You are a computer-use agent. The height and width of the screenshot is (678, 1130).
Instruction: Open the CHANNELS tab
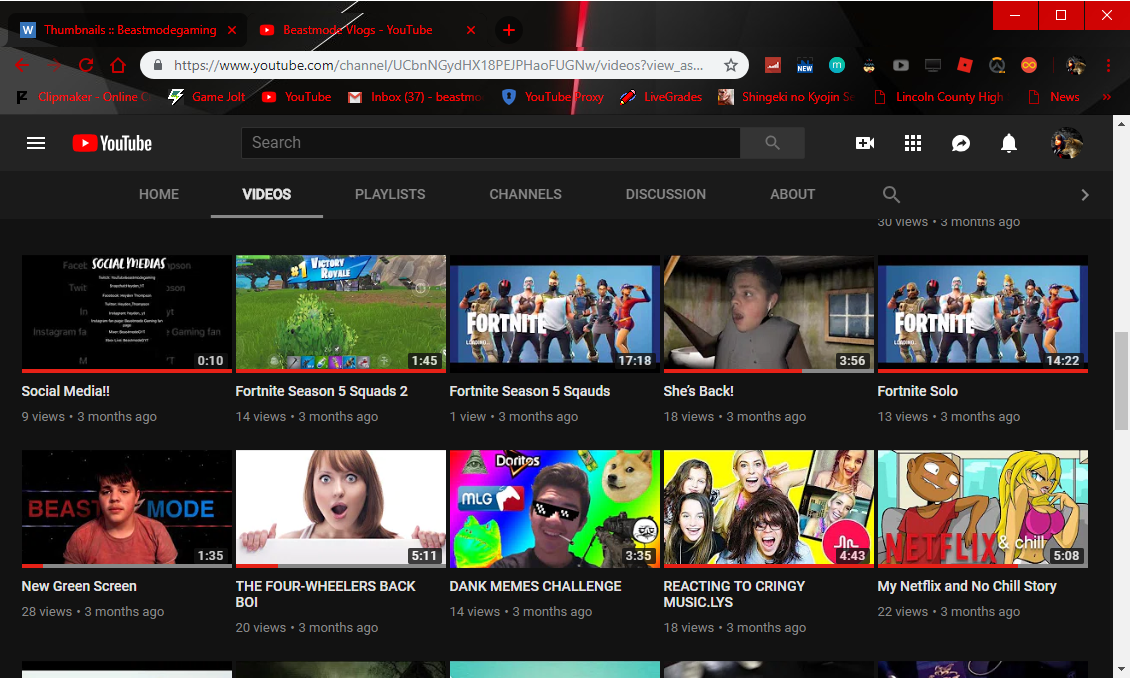click(x=525, y=195)
